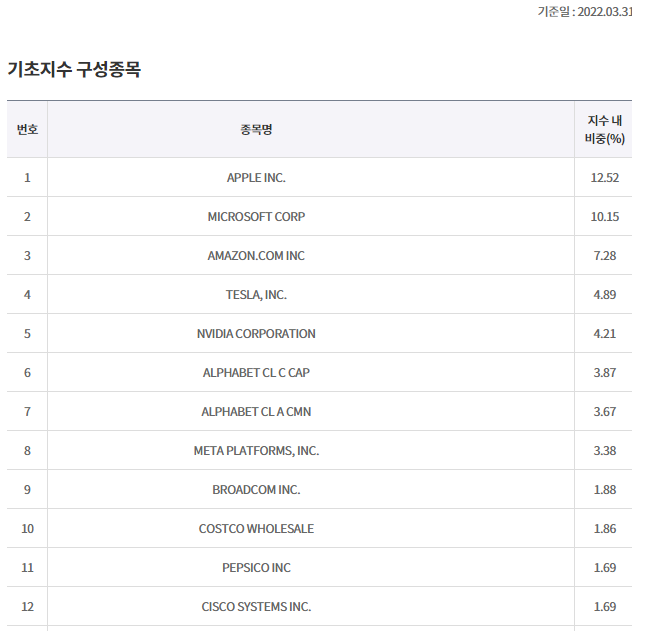Click the 3.38 weight value for Meta
This screenshot has width=659, height=644.
(x=605, y=451)
